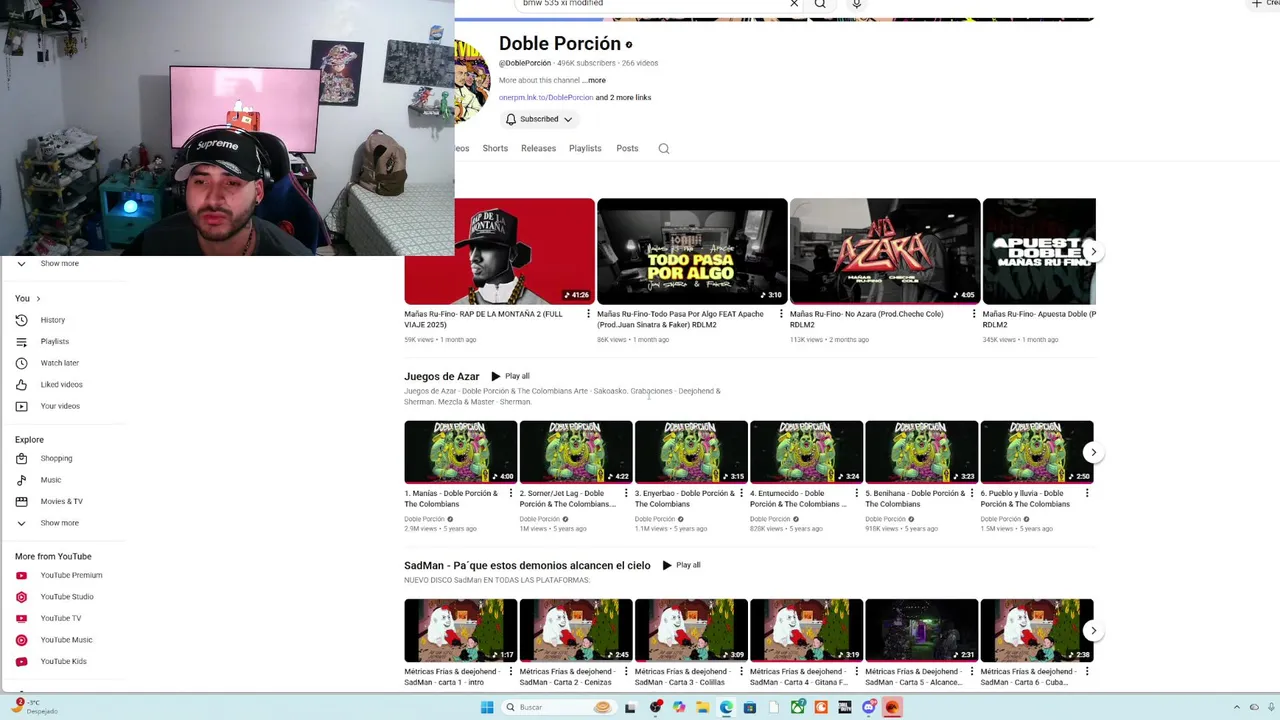
Task: Open Your videos in the sidebar
Action: point(60,406)
